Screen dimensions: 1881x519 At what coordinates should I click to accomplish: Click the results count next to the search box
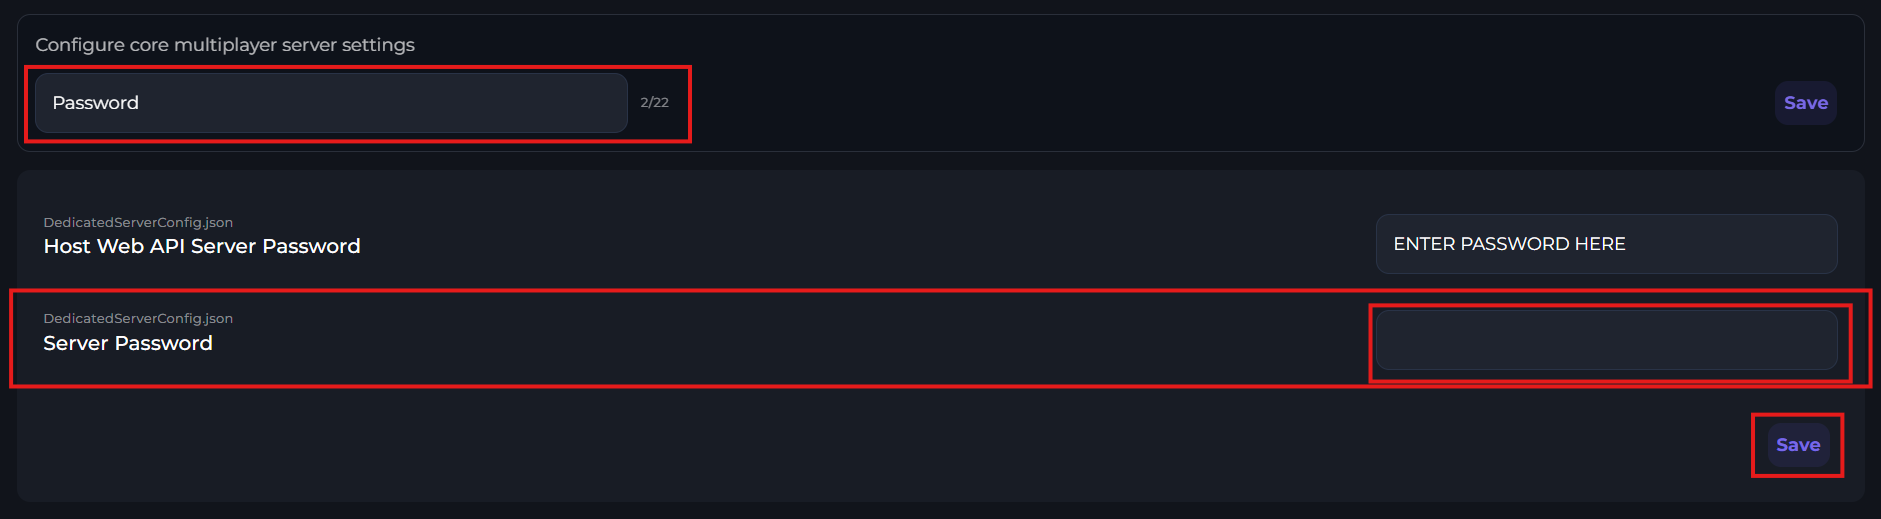[x=654, y=103]
